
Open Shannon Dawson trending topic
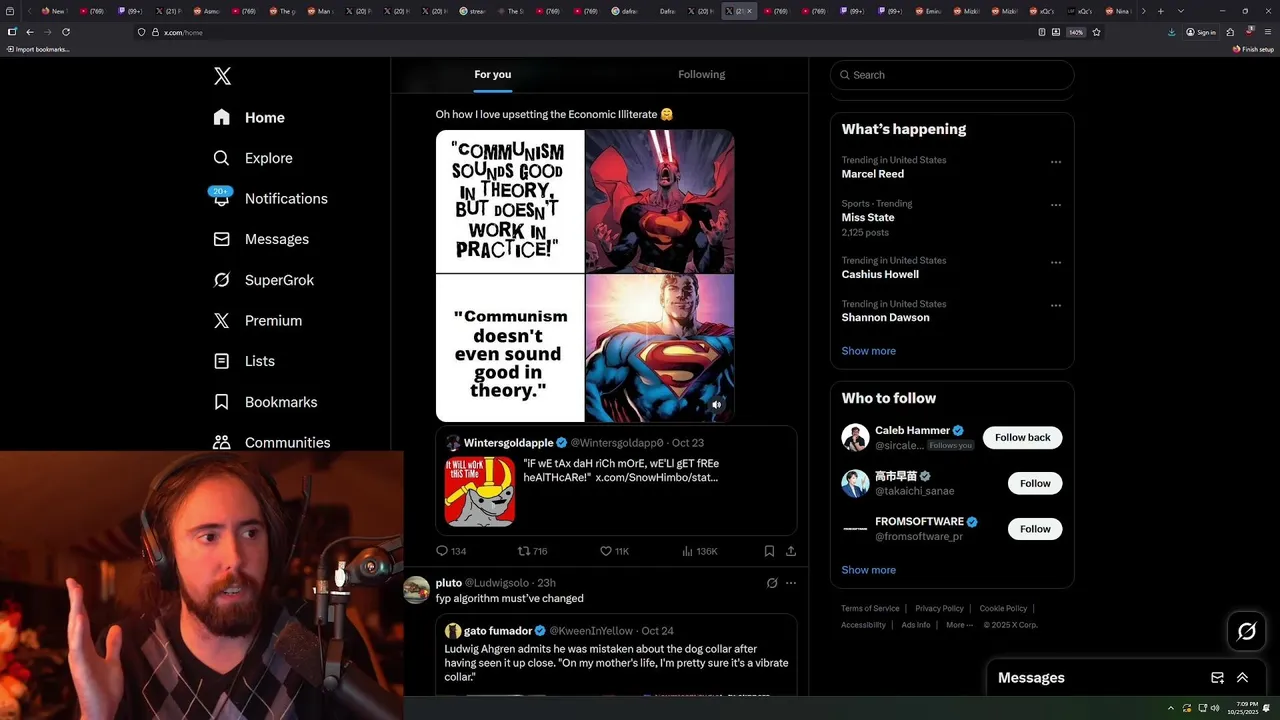point(885,317)
